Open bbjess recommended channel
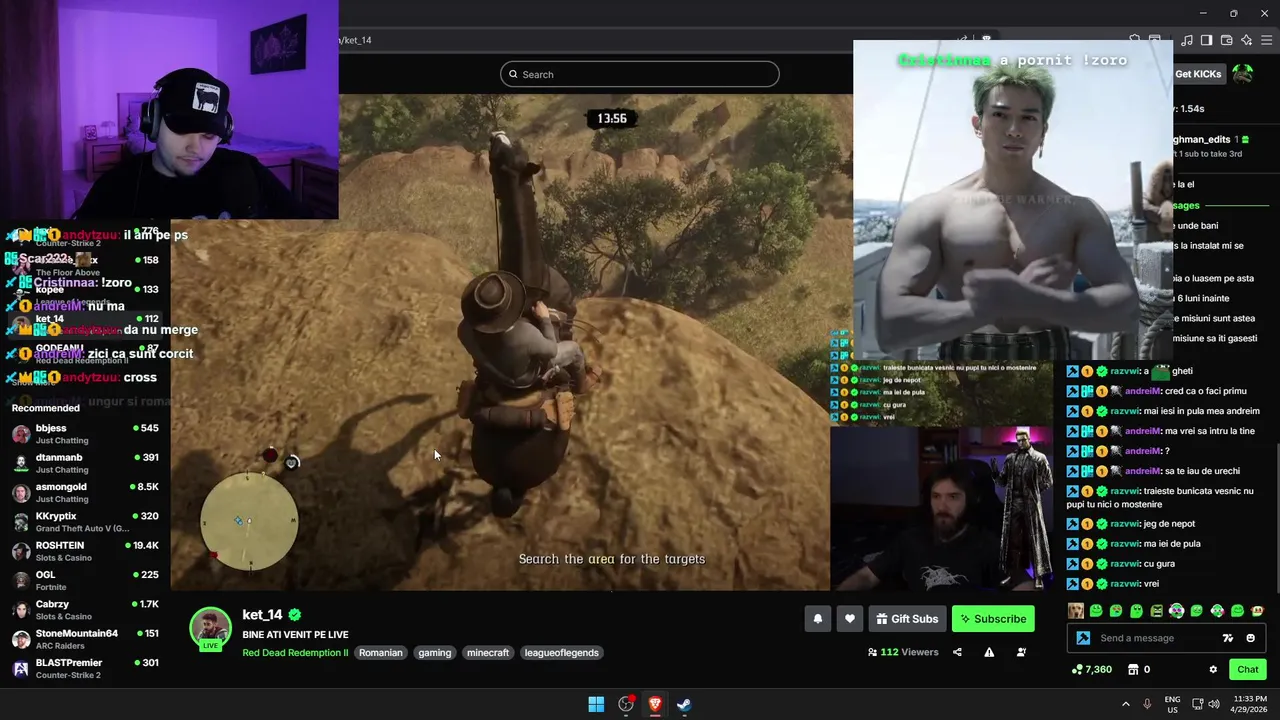This screenshot has height=720, width=1280. 85,434
